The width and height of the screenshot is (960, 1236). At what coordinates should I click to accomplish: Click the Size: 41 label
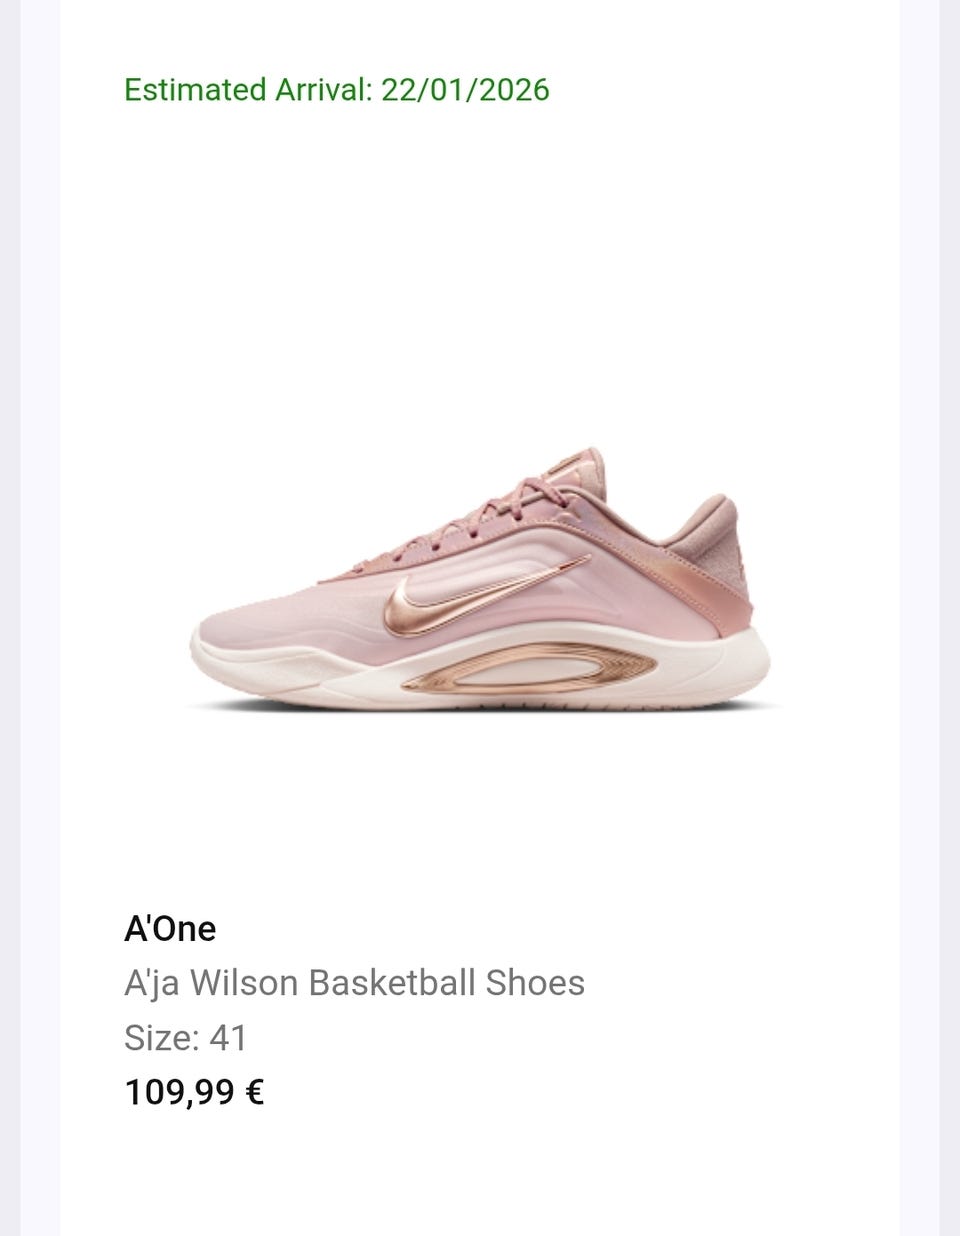185,1038
